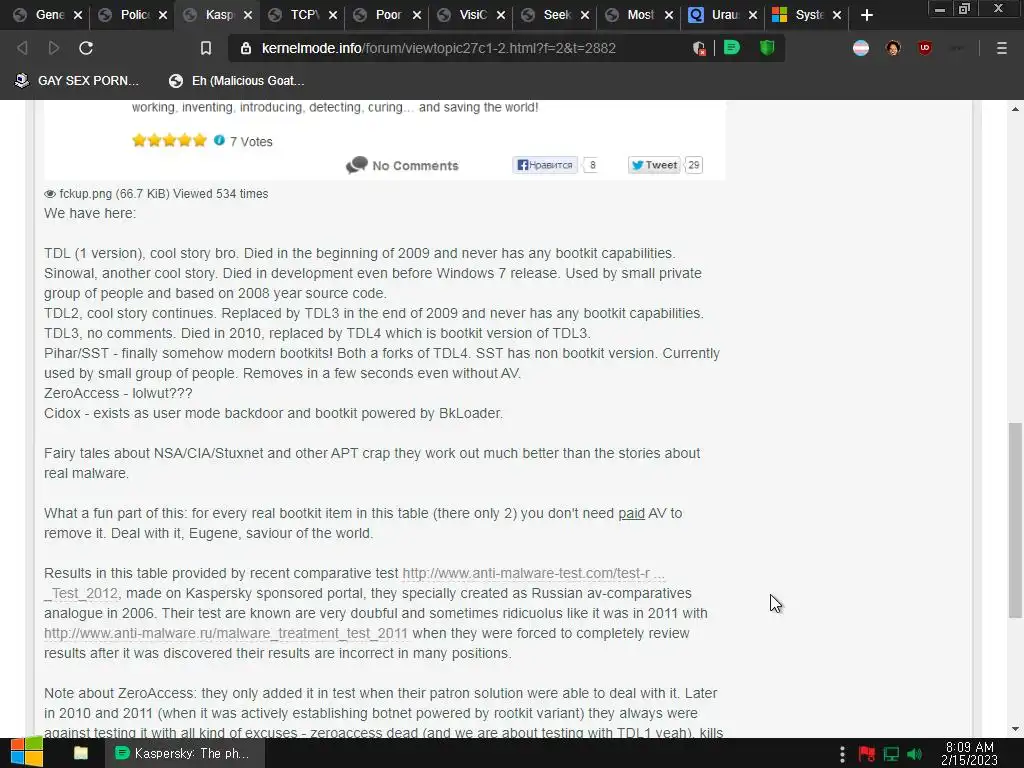This screenshot has height=768, width=1024.
Task: Click the Kaspersky taskbar window button
Action: [184, 753]
